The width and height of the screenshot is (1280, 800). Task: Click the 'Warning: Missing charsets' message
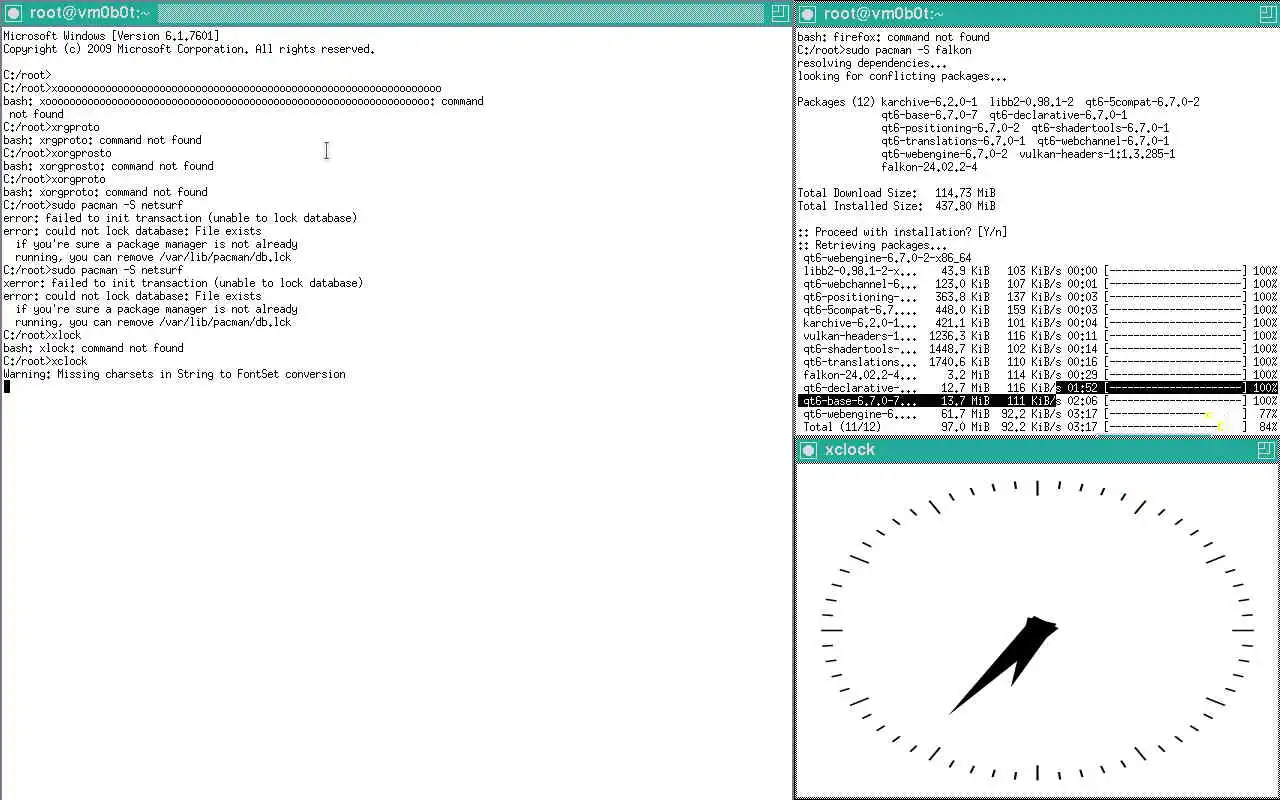coord(174,374)
